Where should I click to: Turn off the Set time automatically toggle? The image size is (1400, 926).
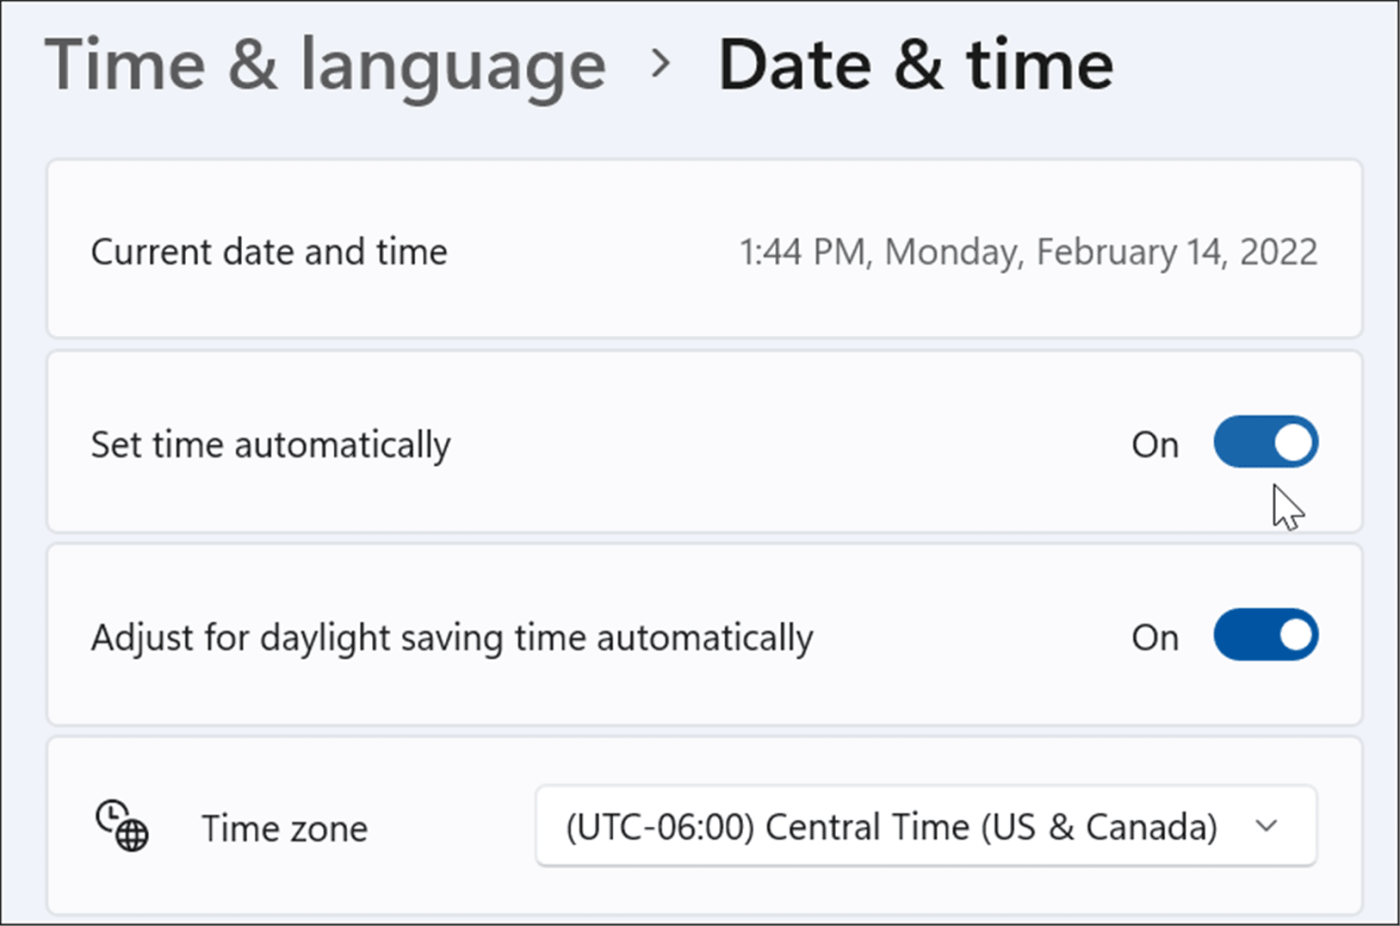[x=1265, y=442]
